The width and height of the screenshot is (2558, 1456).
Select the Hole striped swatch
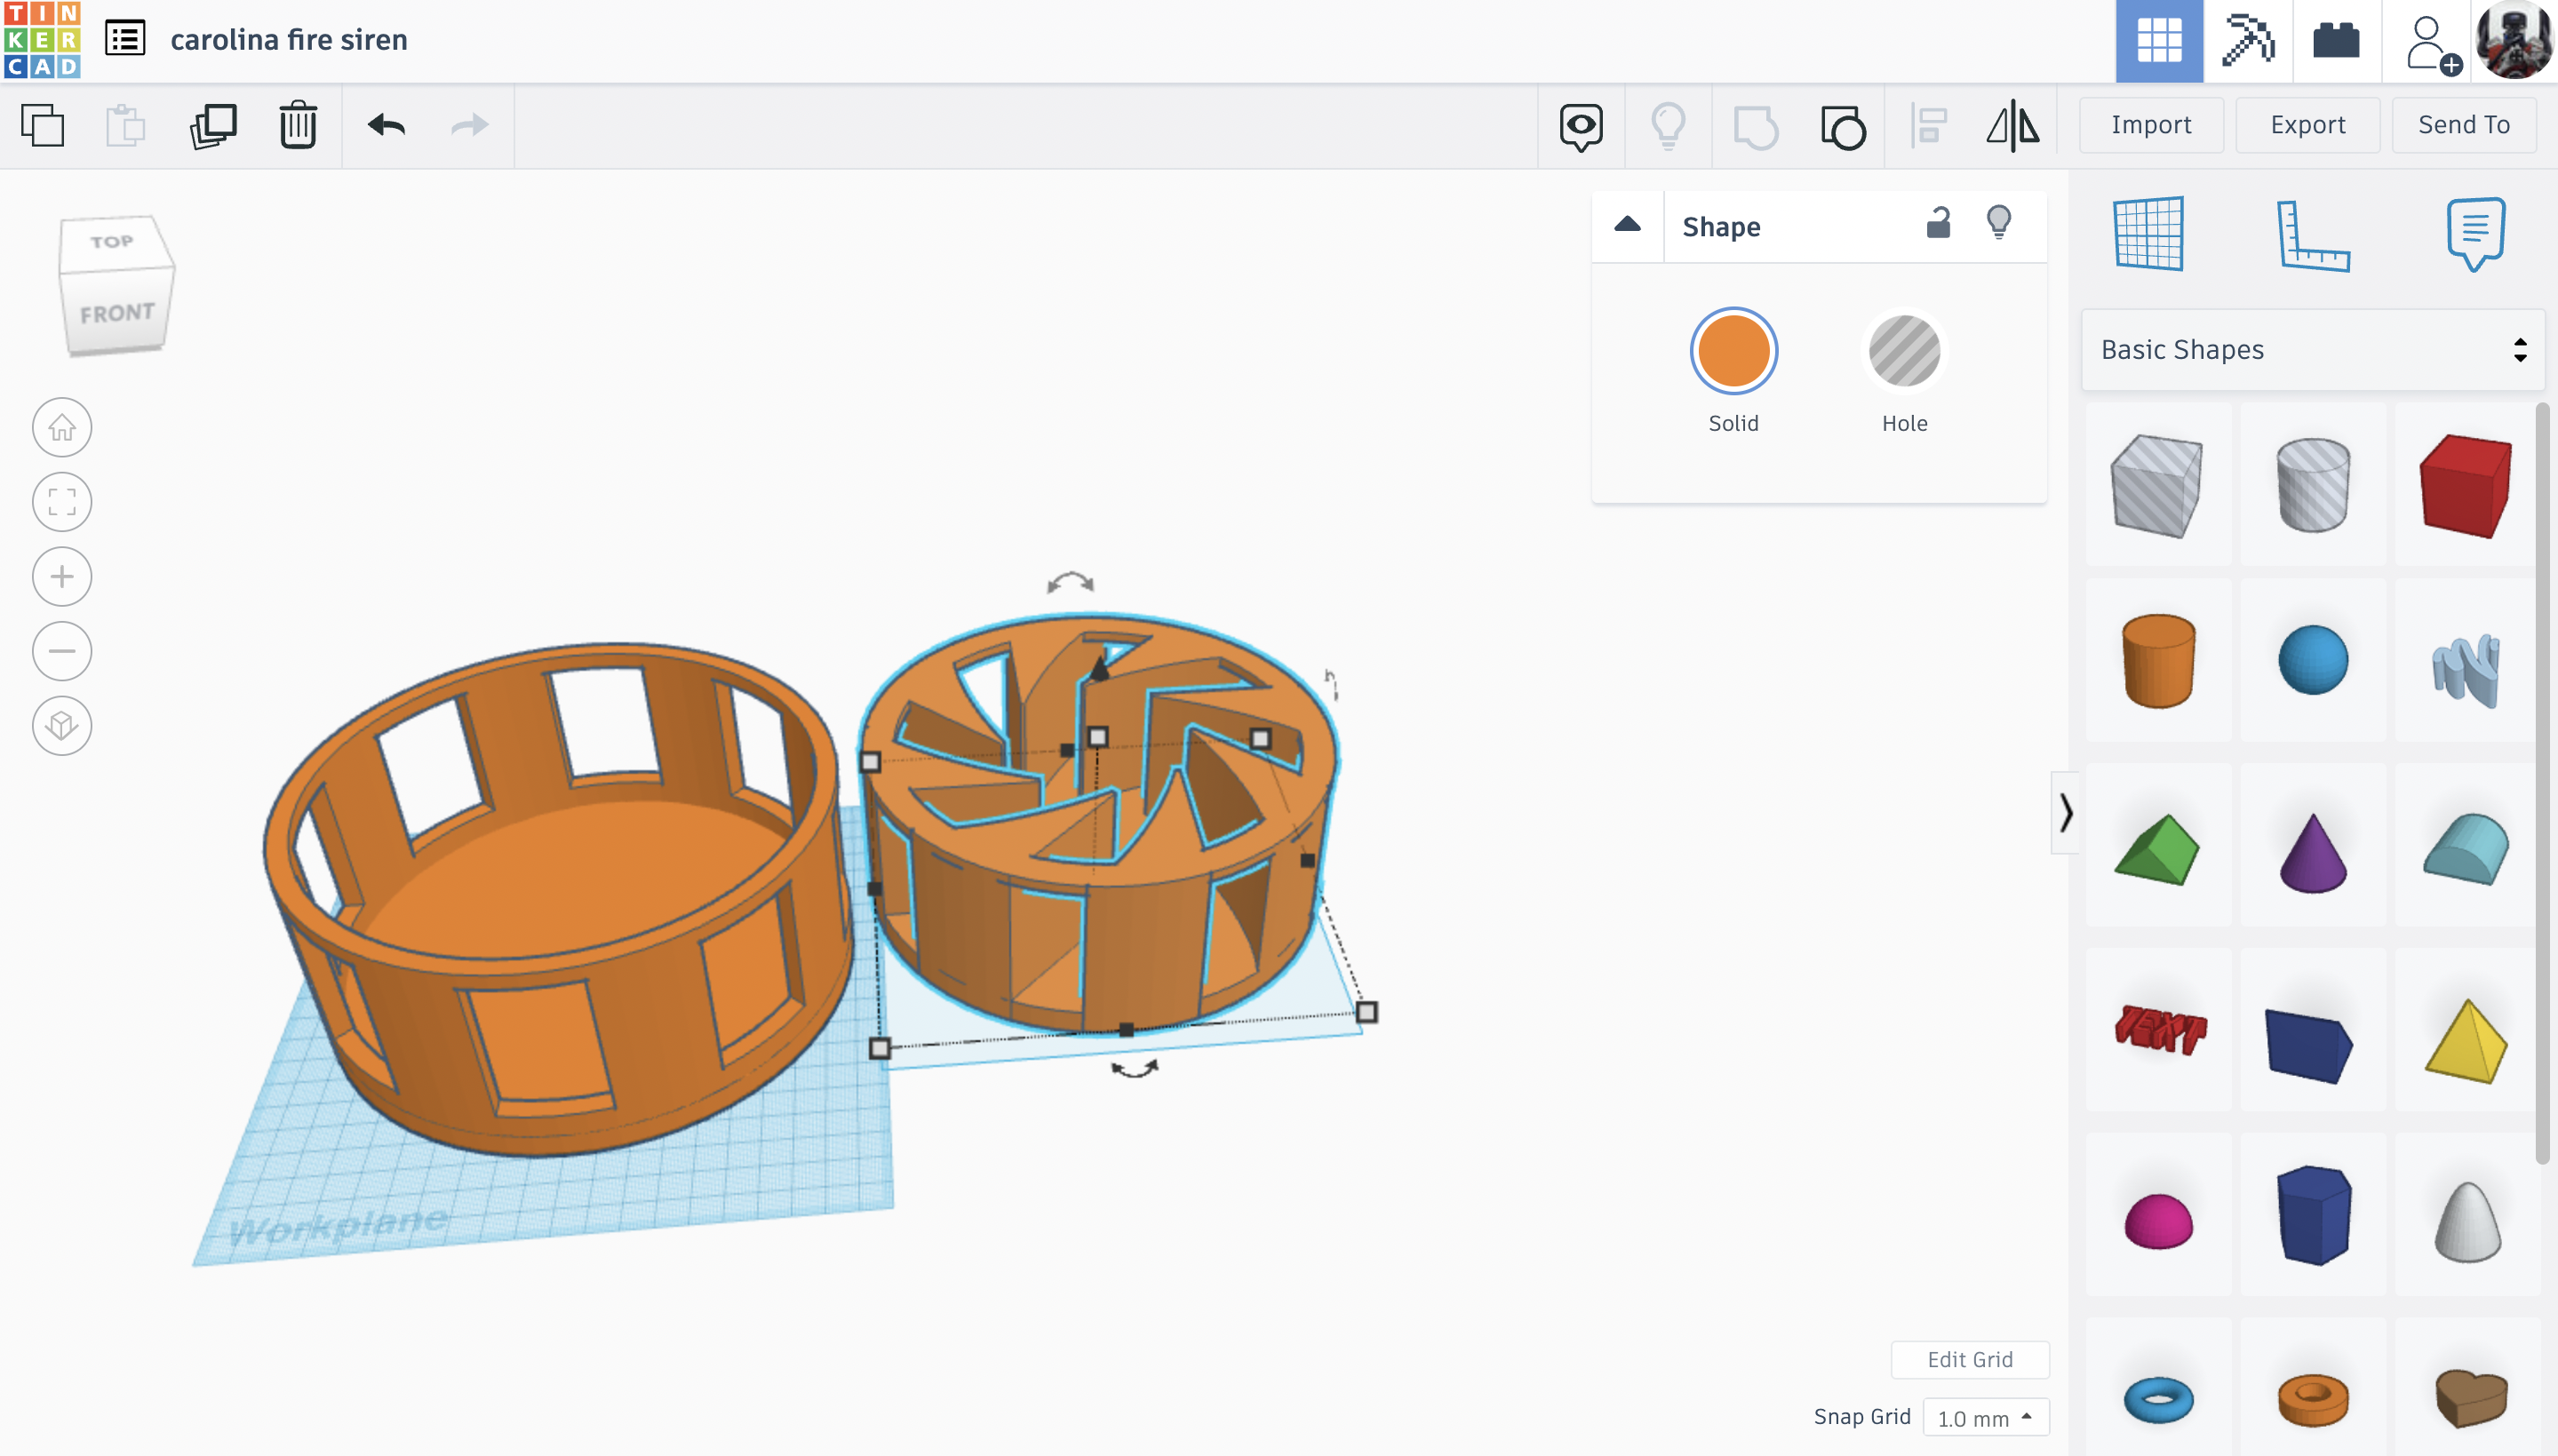[x=1904, y=351]
